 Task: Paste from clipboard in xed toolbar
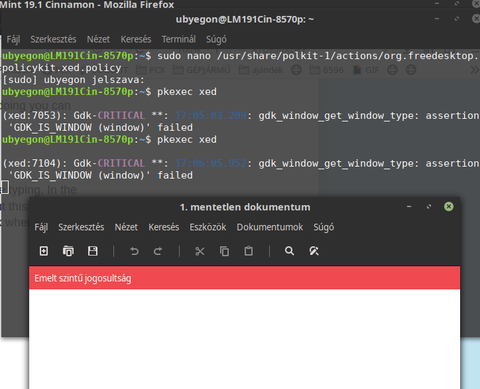[249, 251]
